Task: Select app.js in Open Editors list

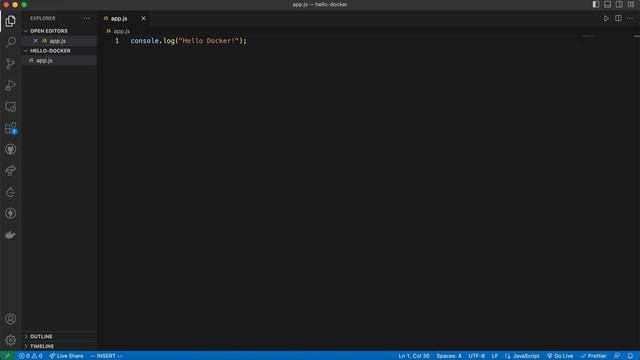Action: [58, 41]
